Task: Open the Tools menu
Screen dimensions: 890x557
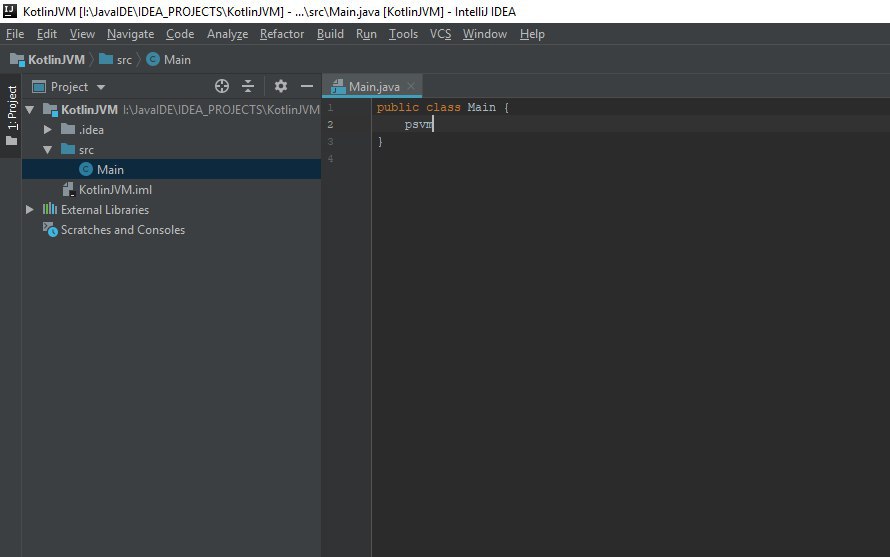Action: tap(403, 34)
